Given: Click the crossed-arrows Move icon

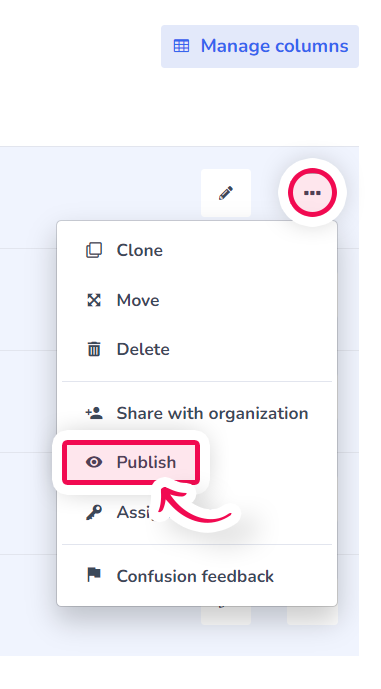Looking at the screenshot, I should click(x=94, y=300).
